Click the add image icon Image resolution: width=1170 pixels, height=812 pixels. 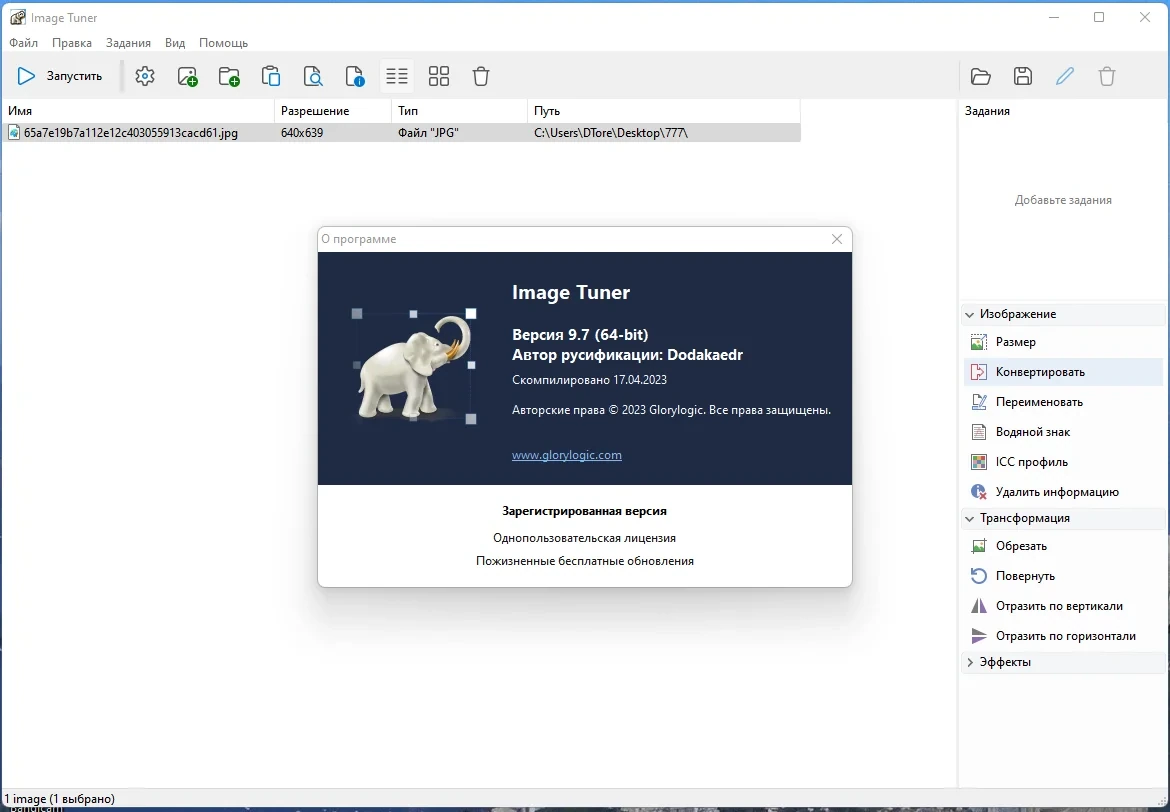tap(187, 76)
